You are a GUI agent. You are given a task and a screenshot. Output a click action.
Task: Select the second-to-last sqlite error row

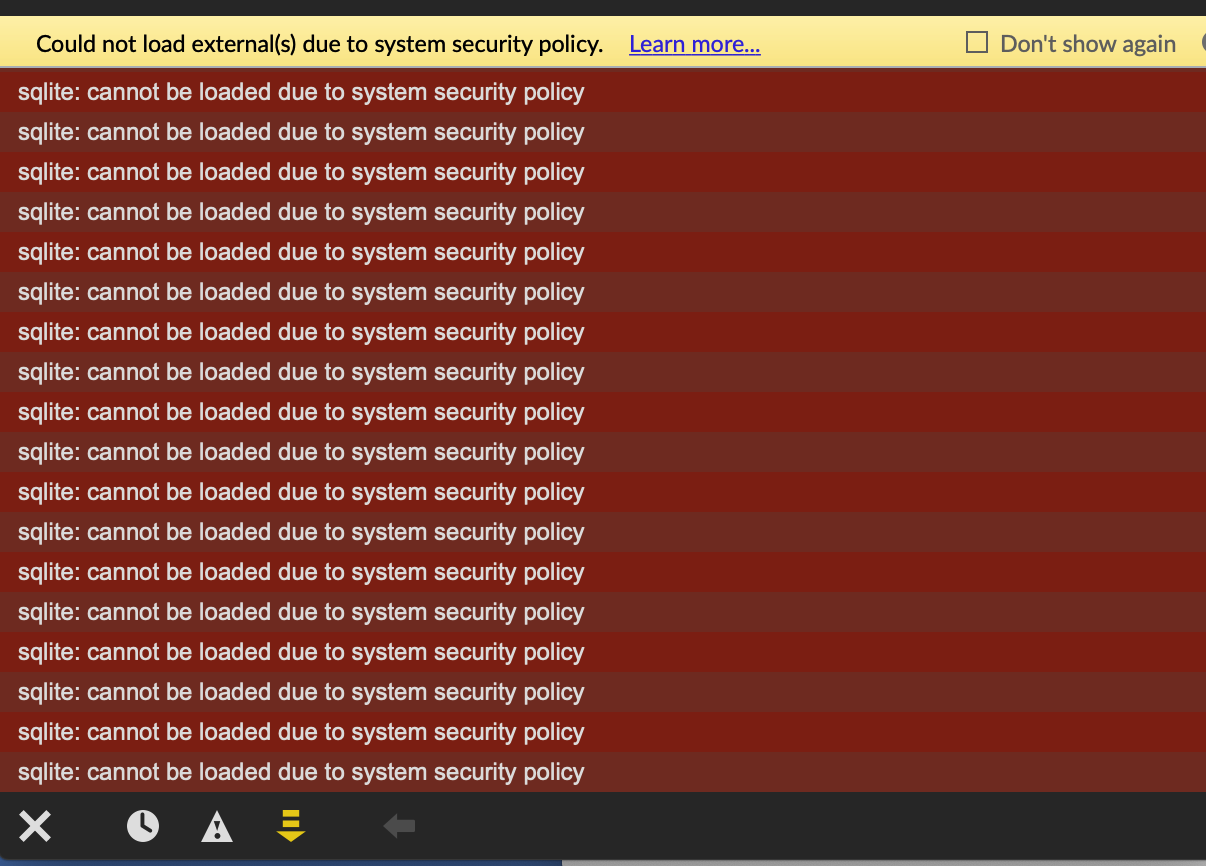(603, 732)
